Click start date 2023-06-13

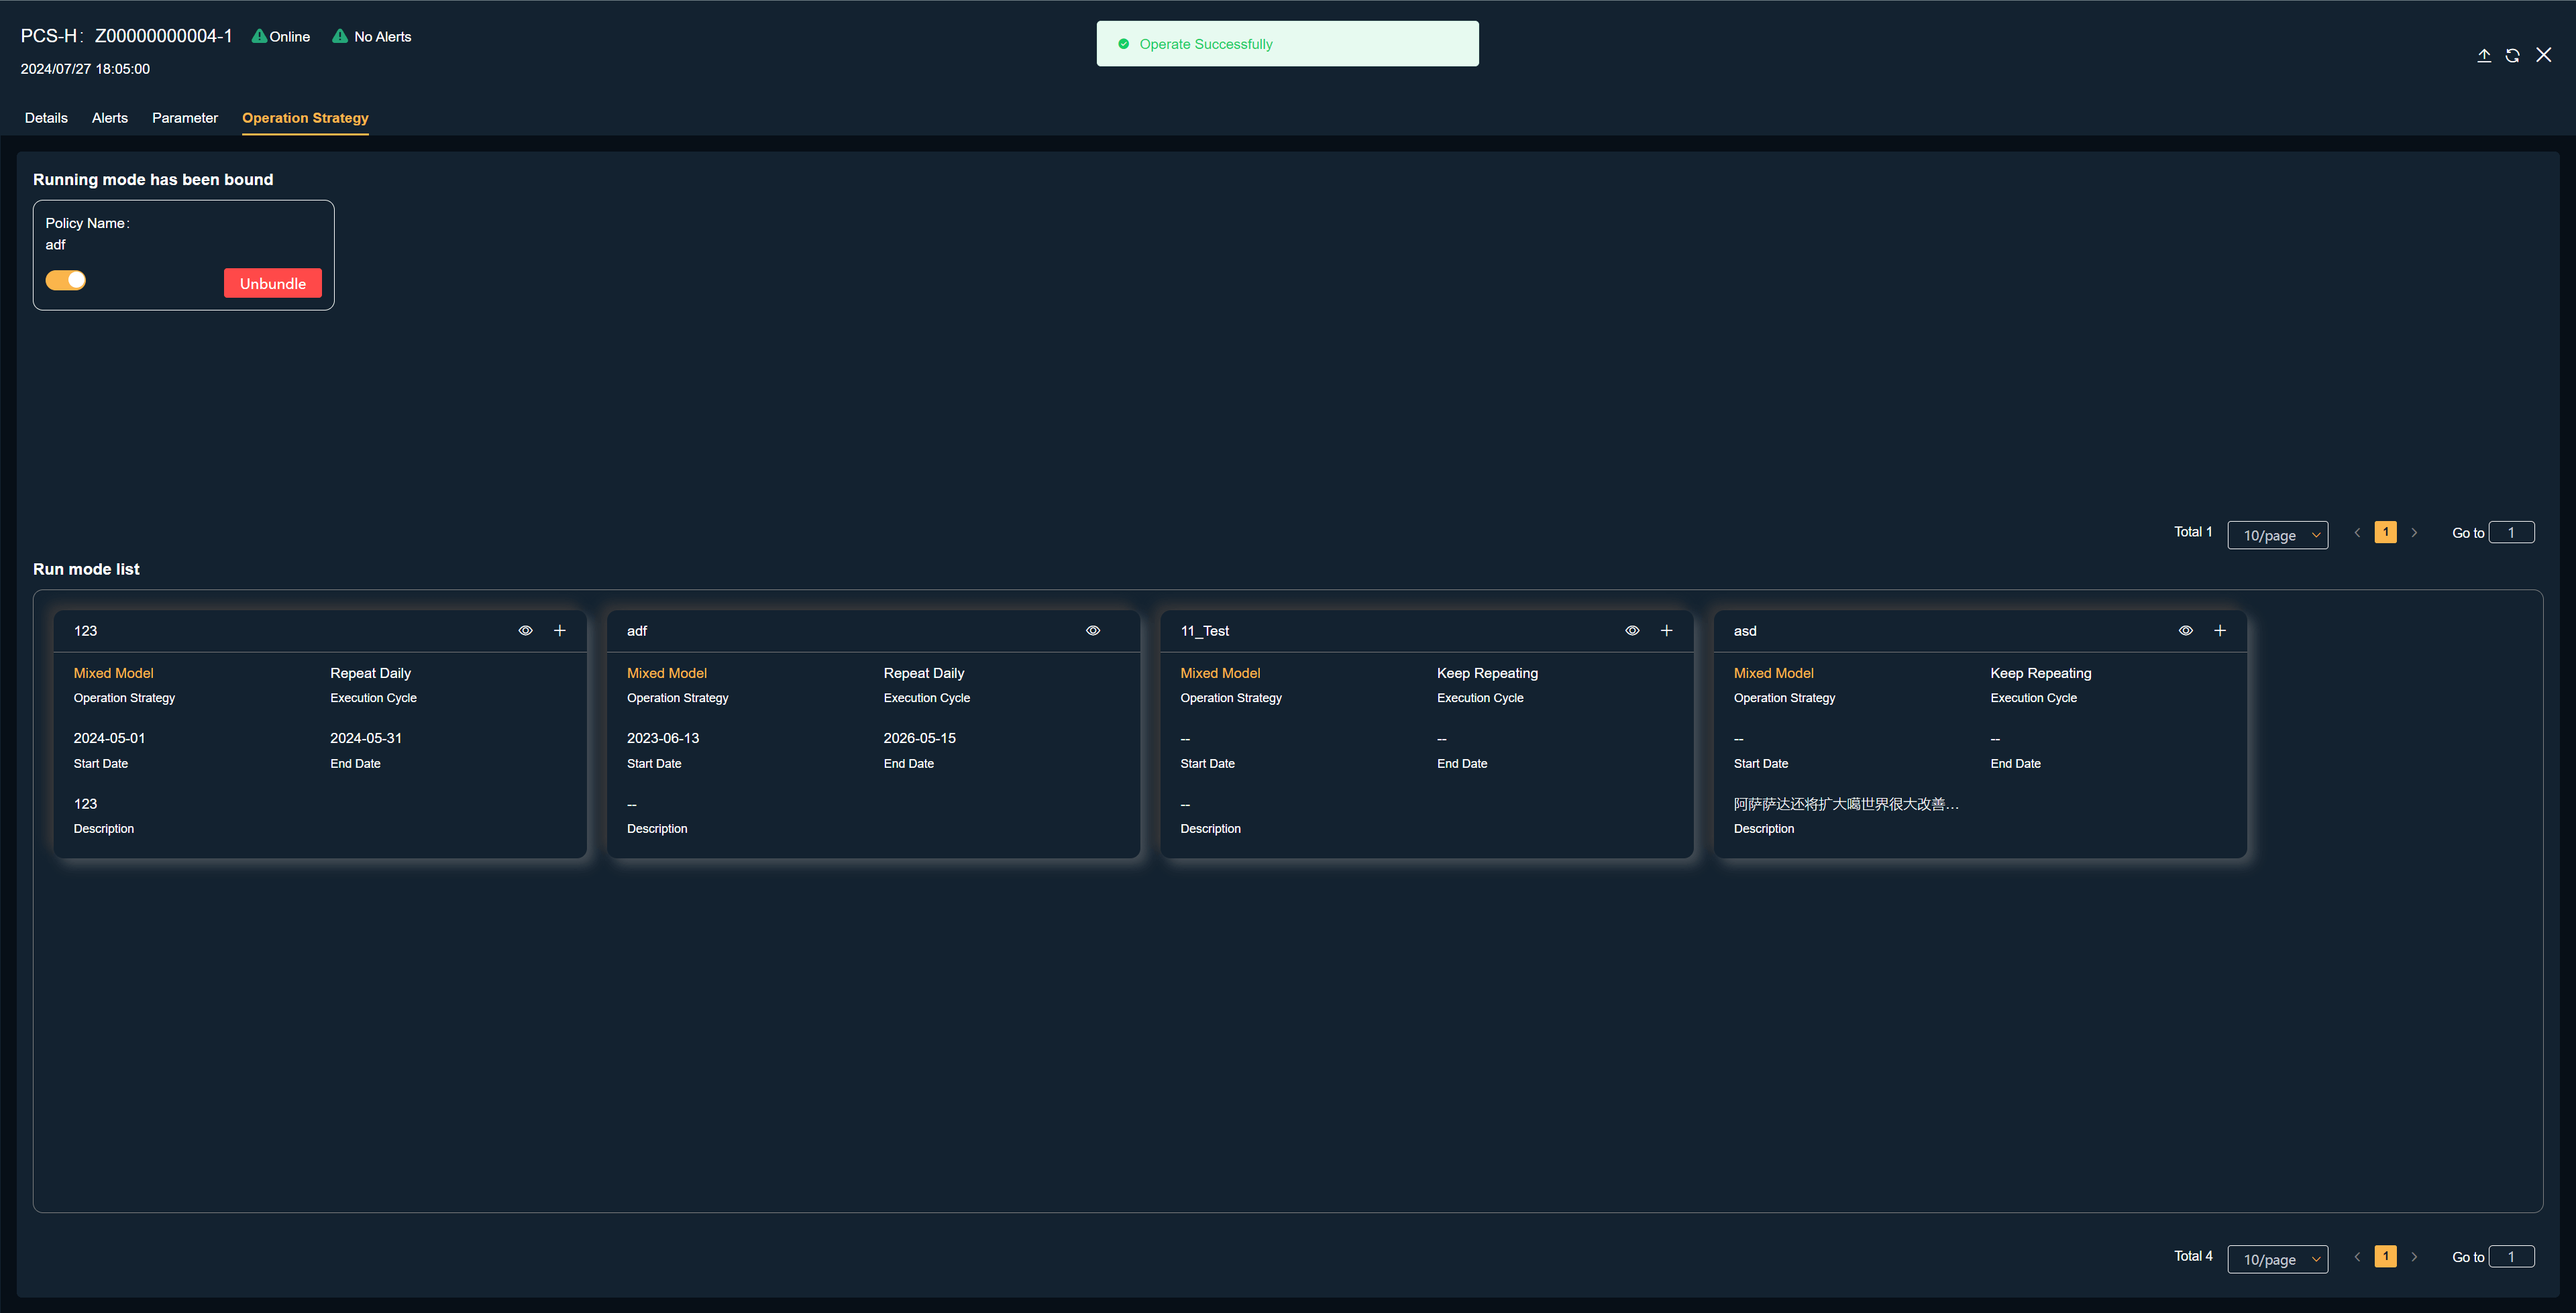point(663,738)
